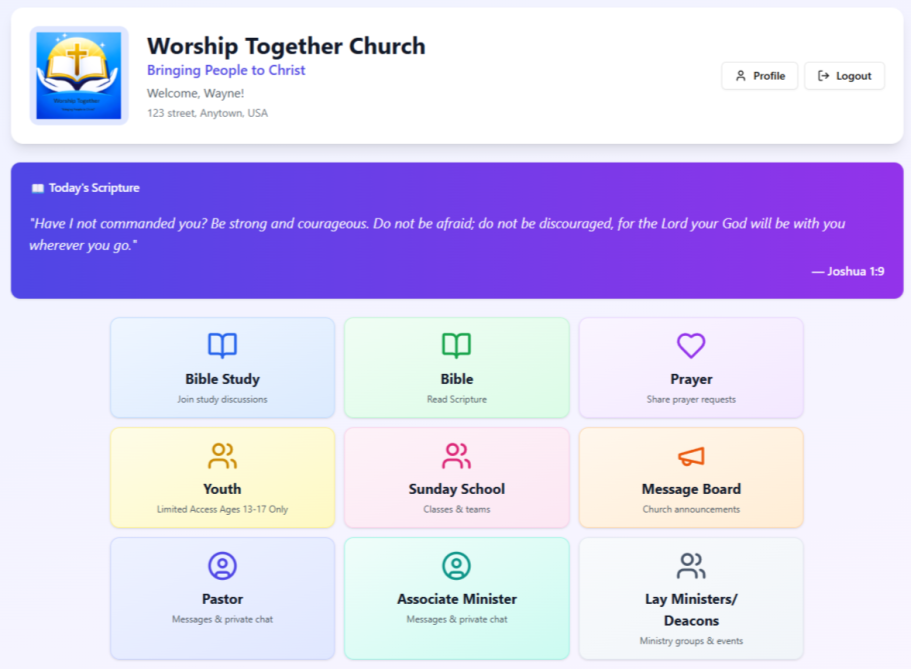Viewport: 911px width, 669px height.
Task: Click the Today's Scripture heading
Action: coord(94,188)
